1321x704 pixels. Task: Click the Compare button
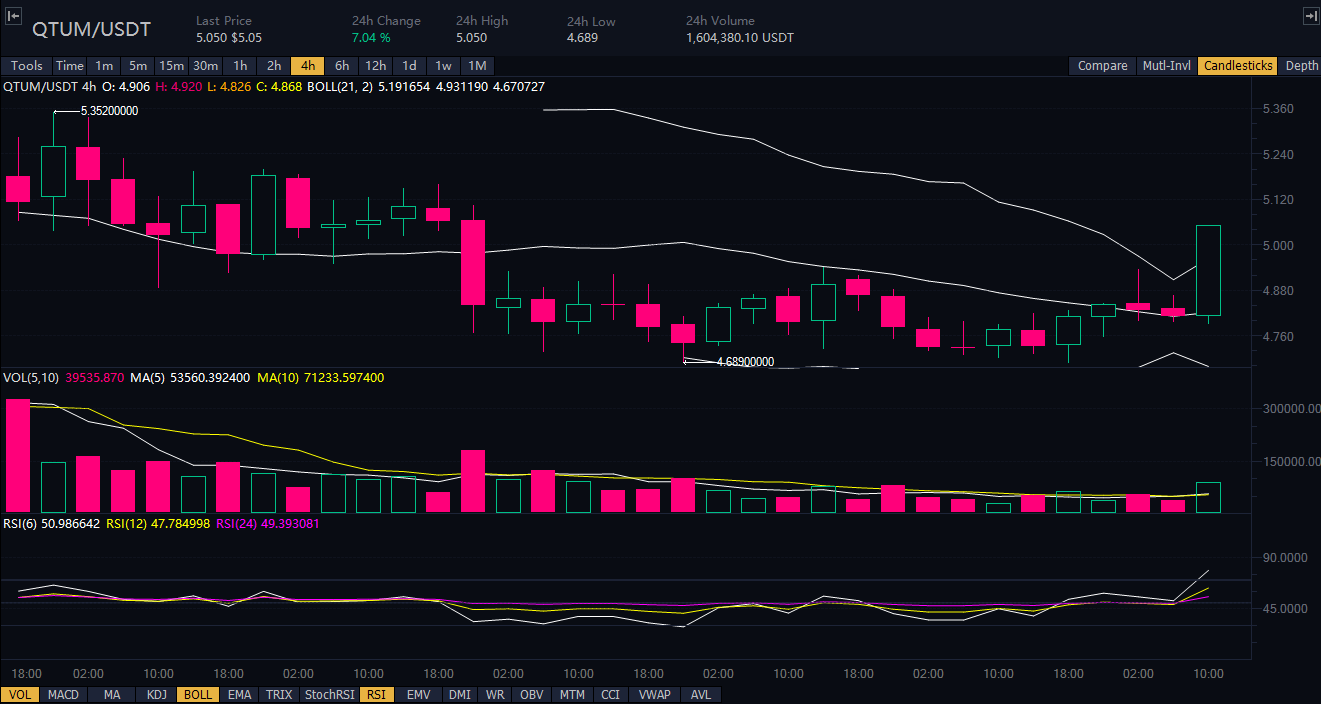(1102, 66)
